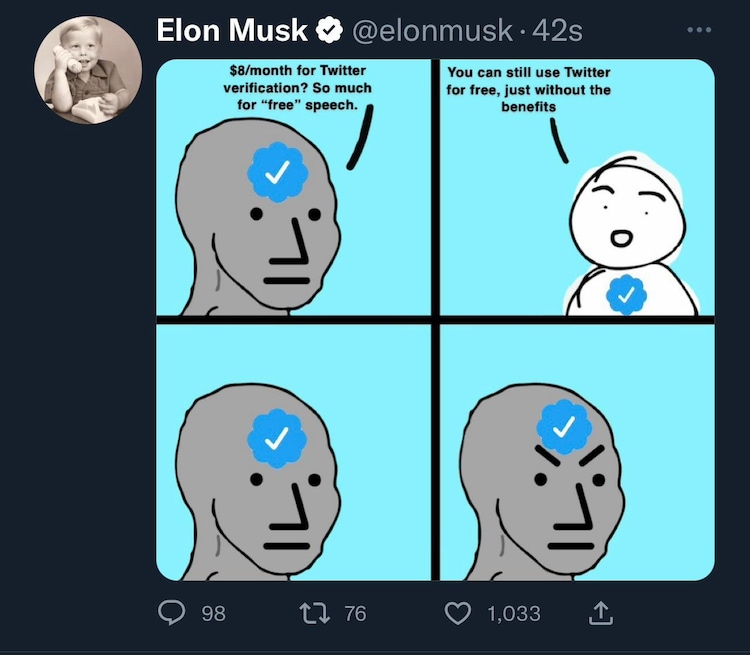Image resolution: width=750 pixels, height=655 pixels.
Task: Click the 1,033 likes count
Action: (514, 613)
